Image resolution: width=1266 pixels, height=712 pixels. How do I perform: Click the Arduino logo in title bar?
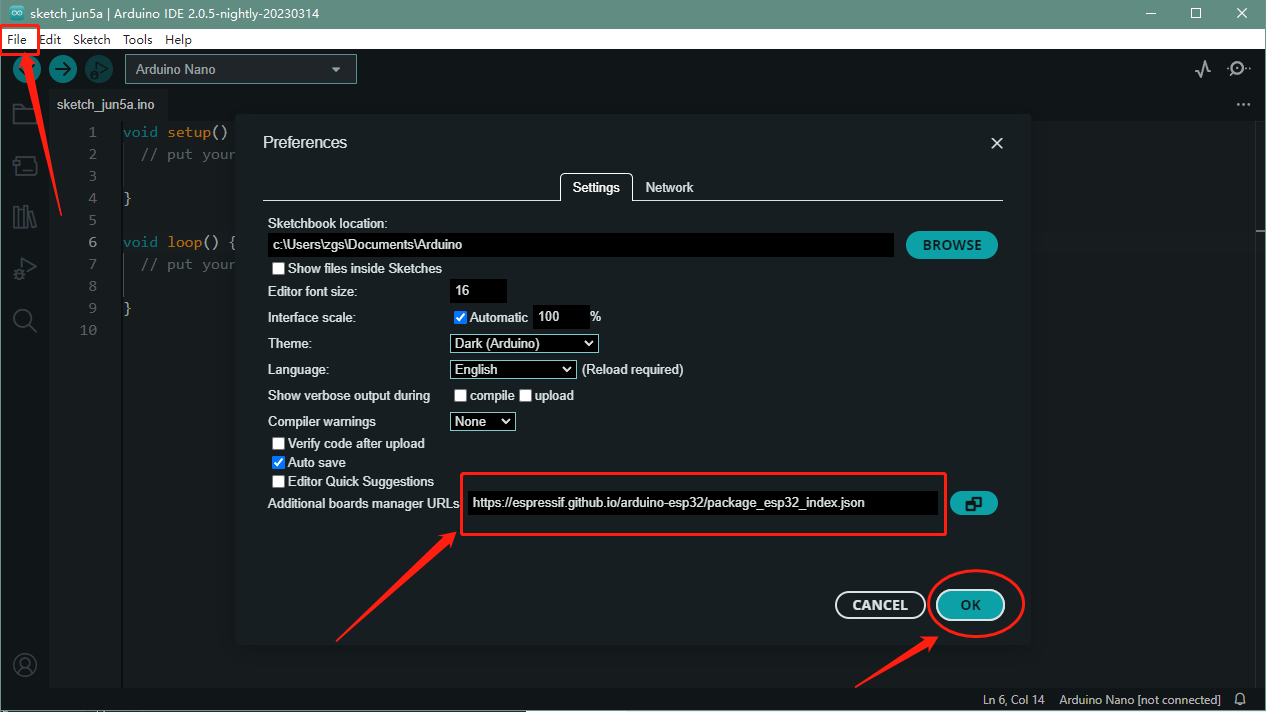click(x=16, y=13)
